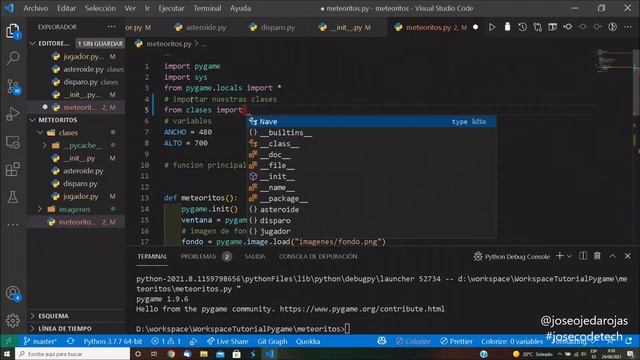Image resolution: width=640 pixels, height=360 pixels.
Task: Choose the Nave autocomplete suggestion
Action: (x=371, y=122)
